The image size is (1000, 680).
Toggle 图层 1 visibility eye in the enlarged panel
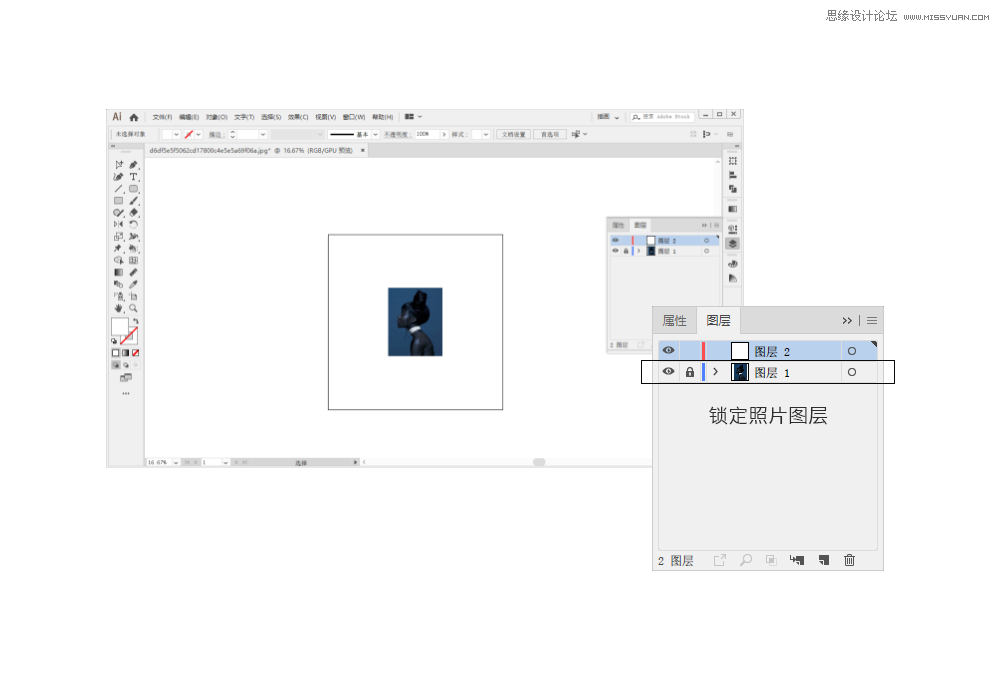tap(668, 372)
